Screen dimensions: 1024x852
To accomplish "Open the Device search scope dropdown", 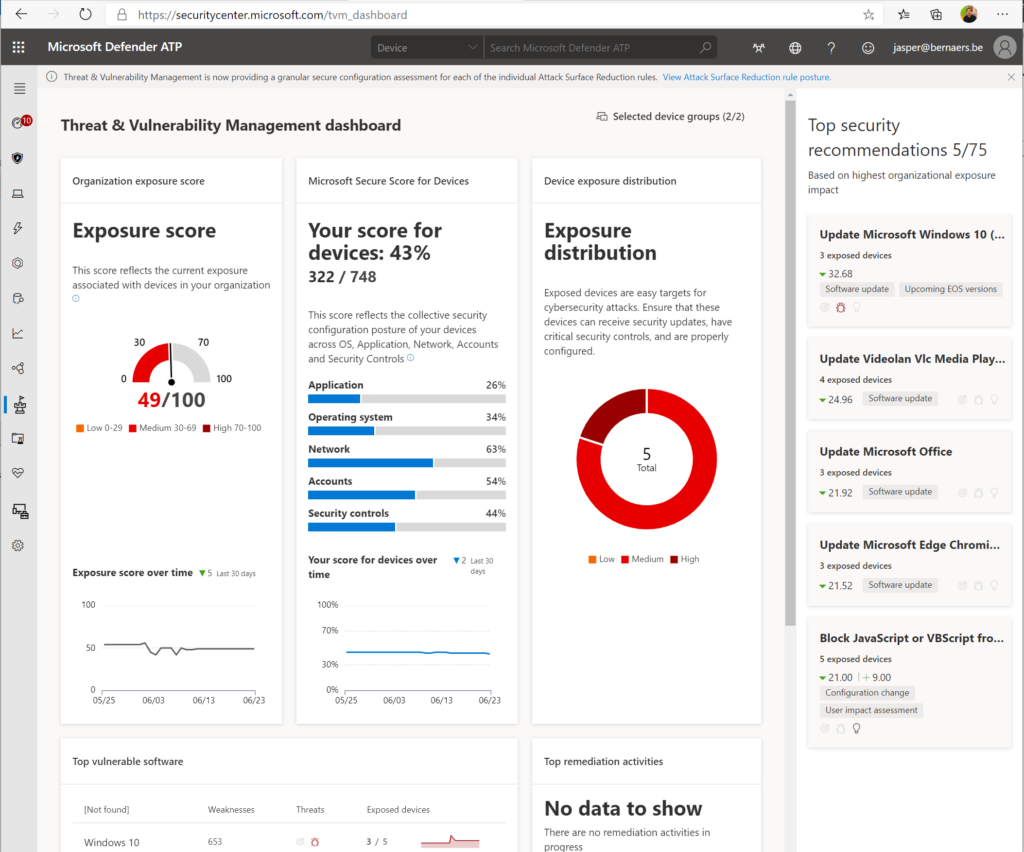I will tap(426, 48).
